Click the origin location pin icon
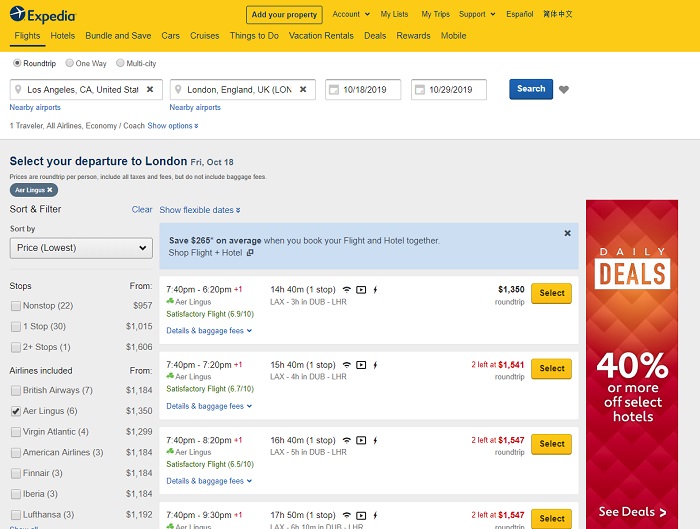This screenshot has width=700, height=529. tap(18, 89)
